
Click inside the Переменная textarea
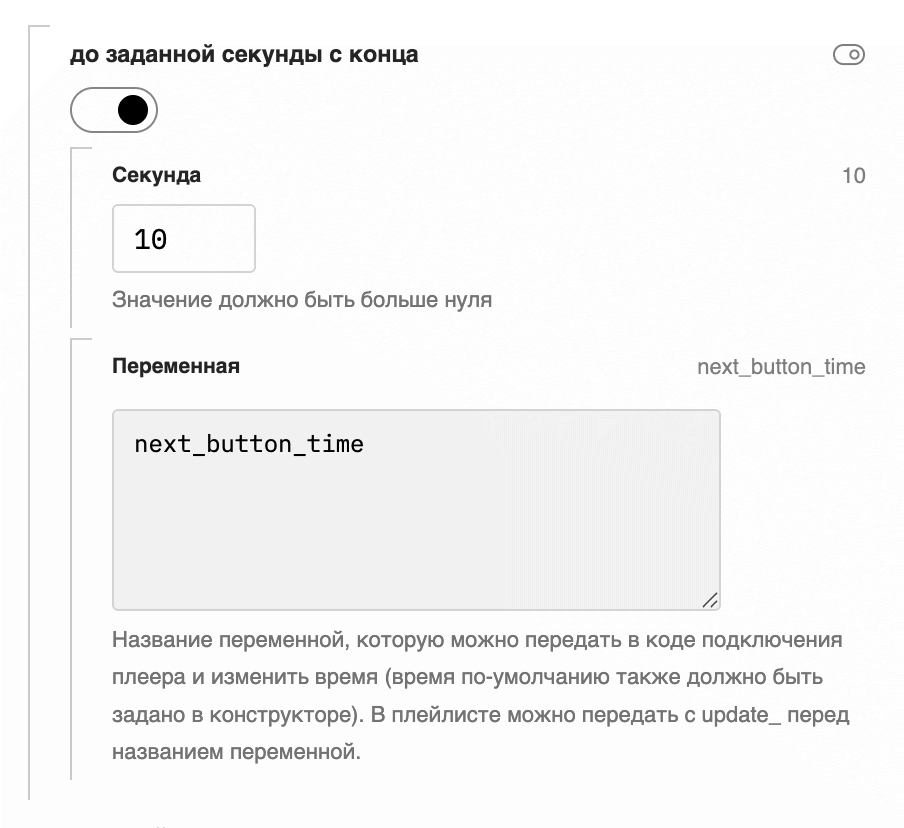(416, 509)
